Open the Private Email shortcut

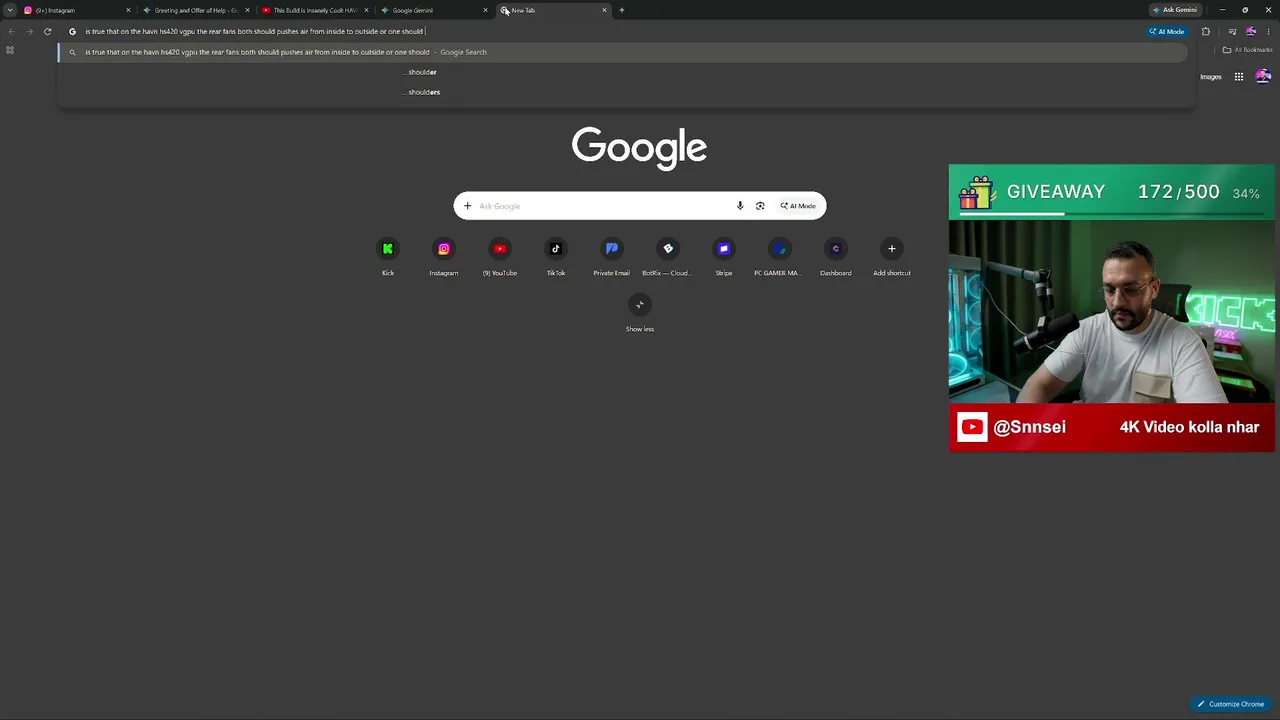pos(612,256)
